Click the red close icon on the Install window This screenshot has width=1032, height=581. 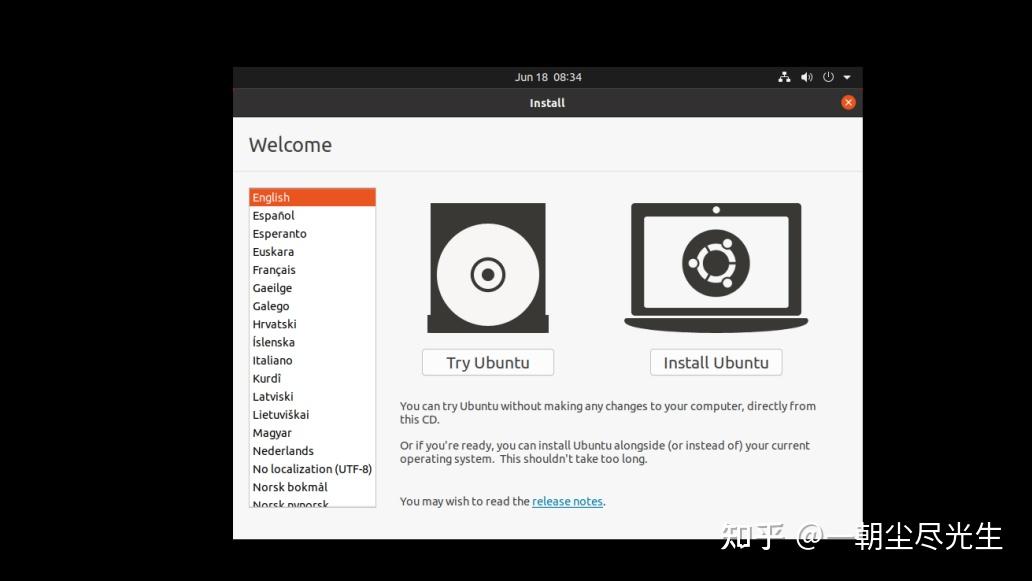[848, 101]
